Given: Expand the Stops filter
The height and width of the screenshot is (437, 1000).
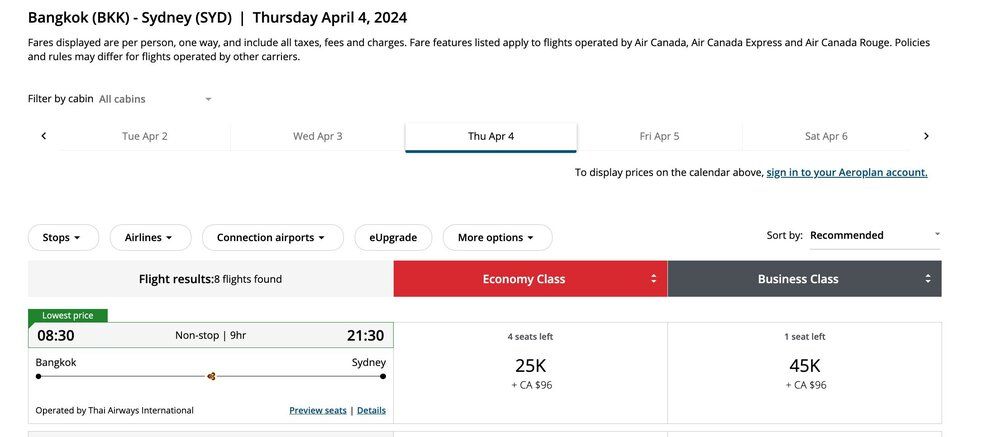Looking at the screenshot, I should 62,237.
